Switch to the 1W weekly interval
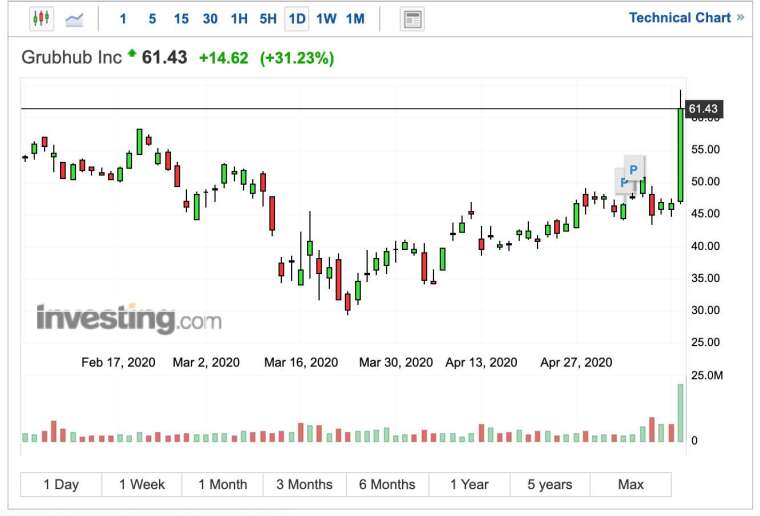The width and height of the screenshot is (760, 516). click(326, 19)
